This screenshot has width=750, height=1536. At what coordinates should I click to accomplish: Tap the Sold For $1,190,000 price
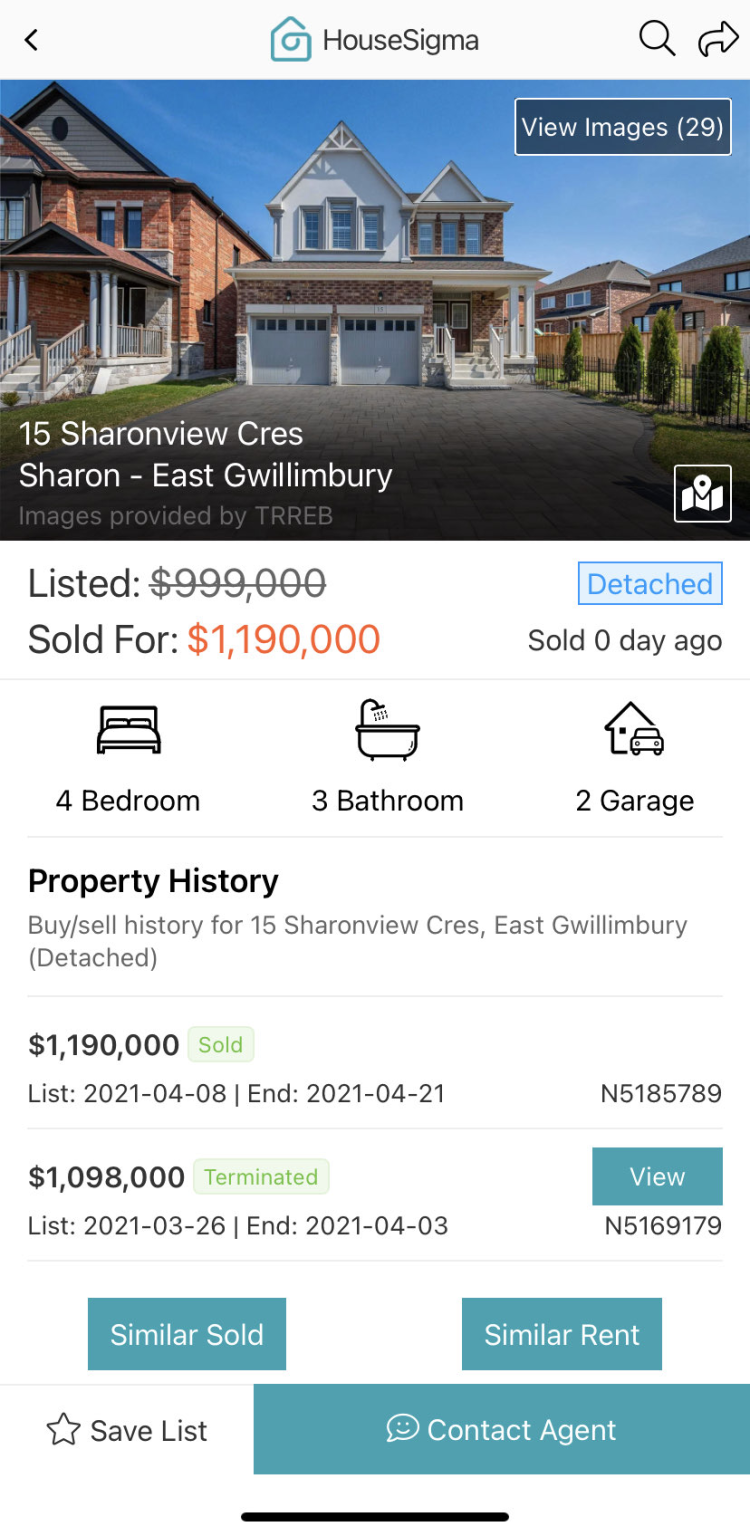[283, 640]
